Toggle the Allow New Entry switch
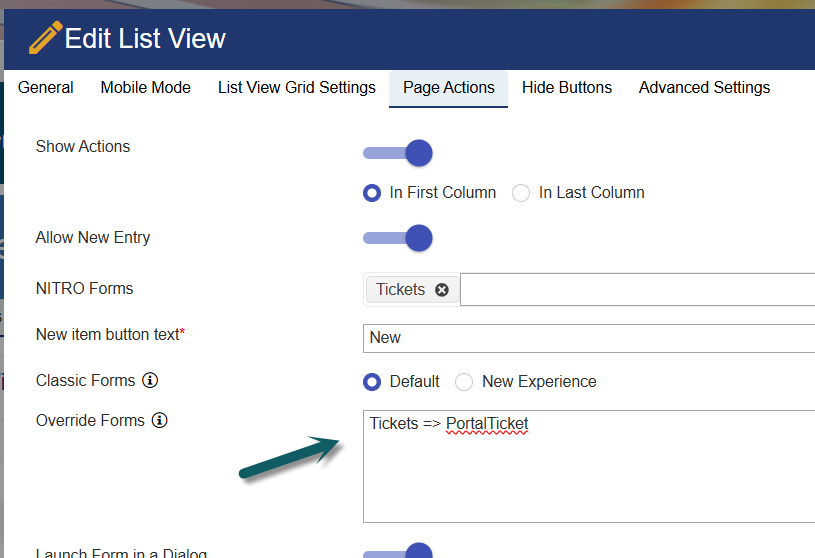The width and height of the screenshot is (815, 558). (x=398, y=238)
